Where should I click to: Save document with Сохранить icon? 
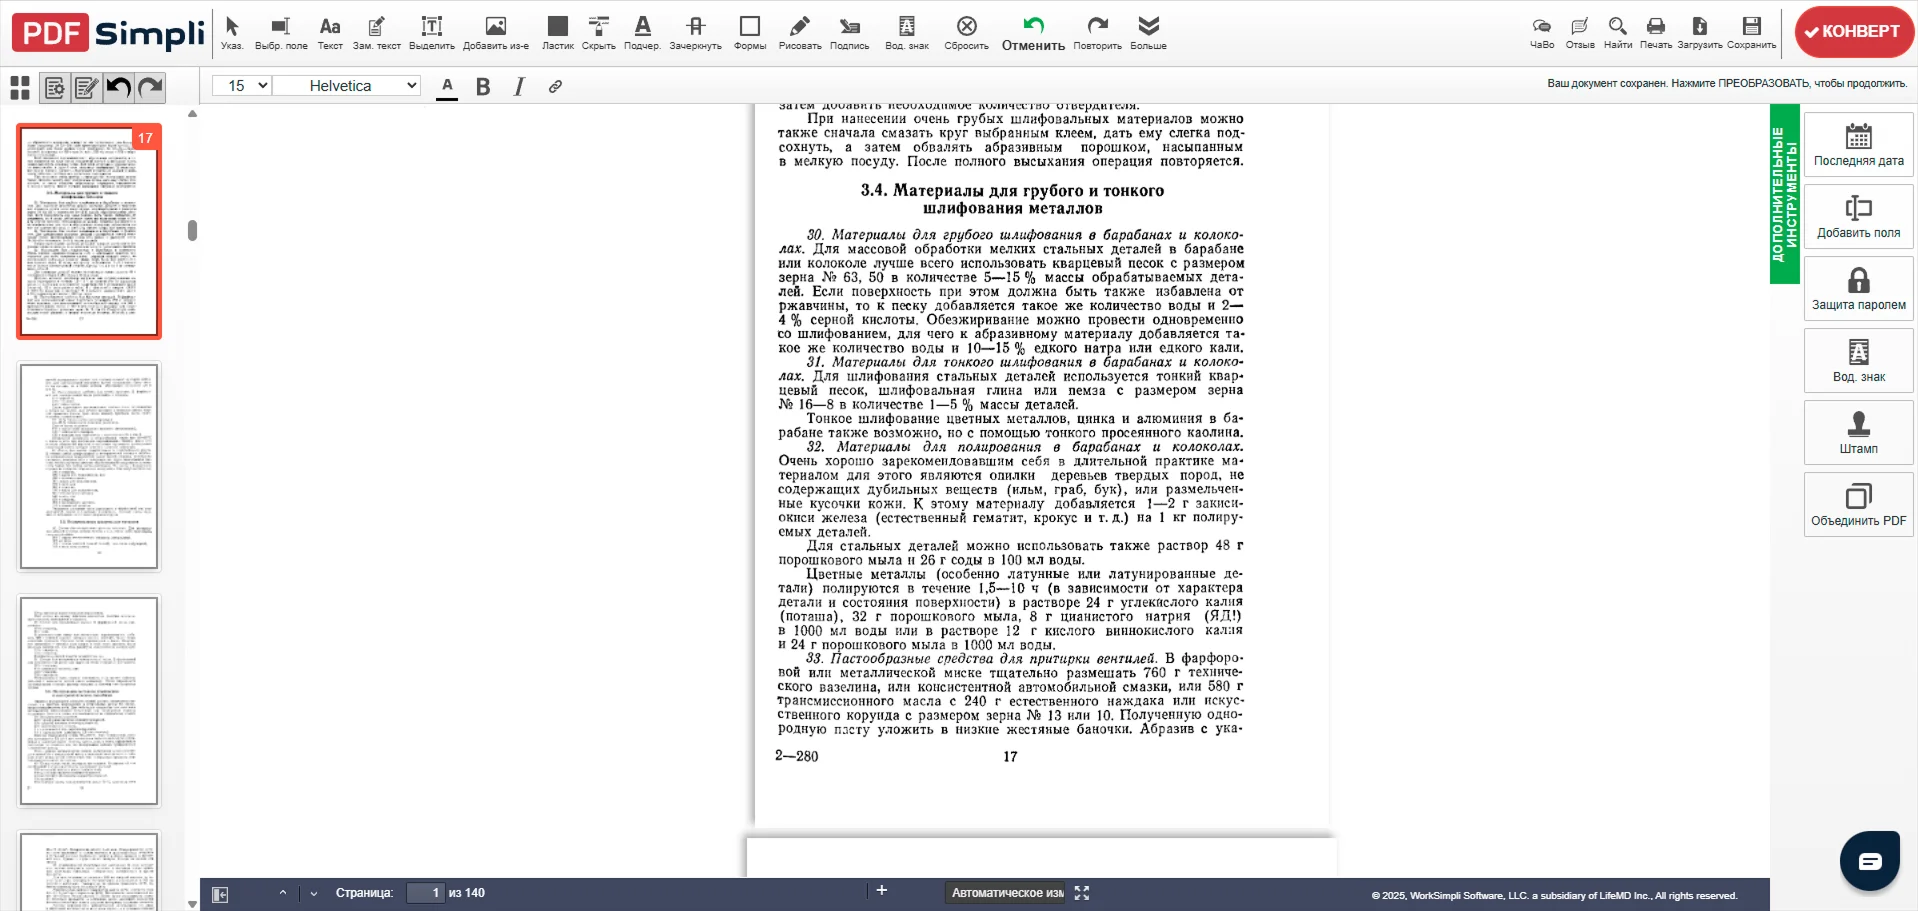point(1752,32)
